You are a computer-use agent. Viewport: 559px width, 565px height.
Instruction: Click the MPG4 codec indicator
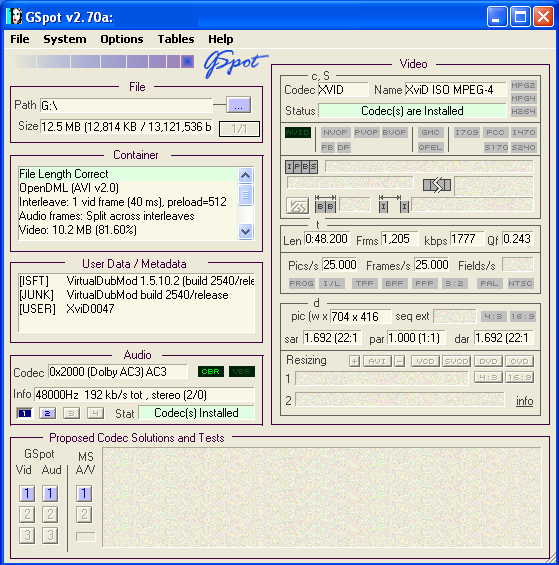pyautogui.click(x=523, y=98)
